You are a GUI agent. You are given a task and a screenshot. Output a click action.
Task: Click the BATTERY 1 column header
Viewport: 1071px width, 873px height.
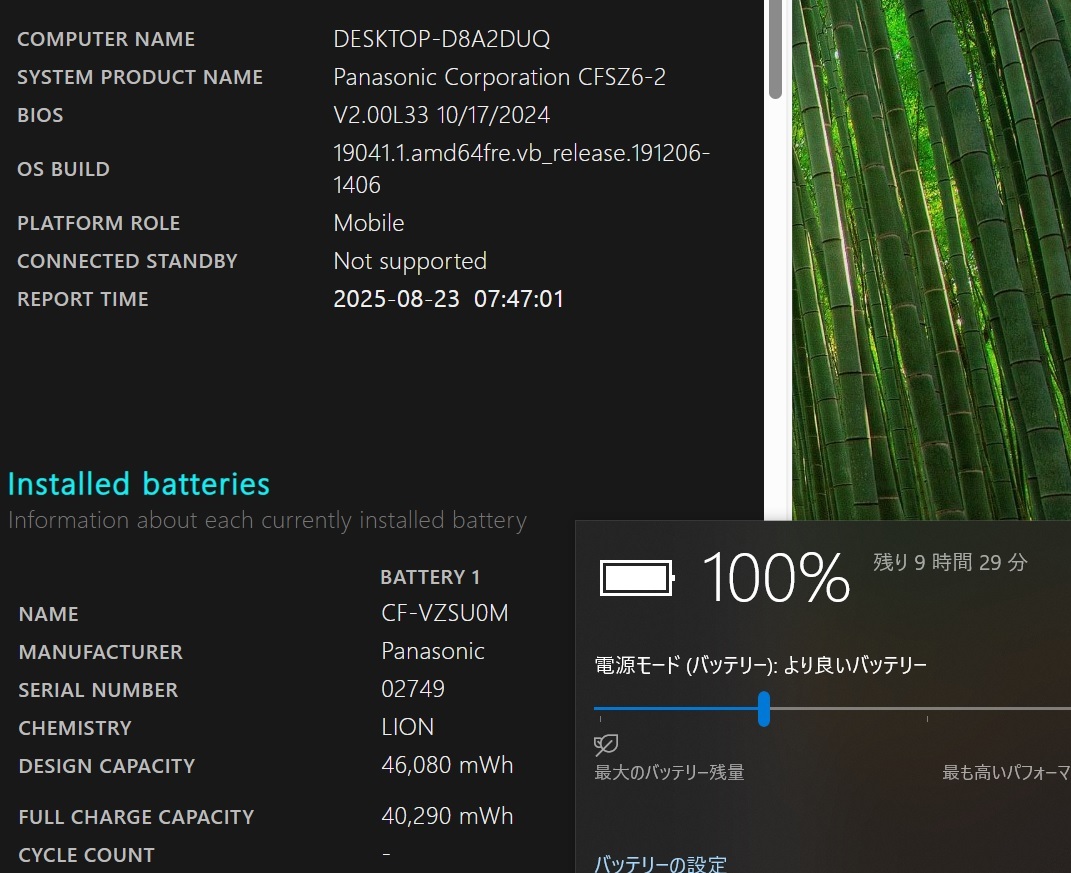coord(430,577)
